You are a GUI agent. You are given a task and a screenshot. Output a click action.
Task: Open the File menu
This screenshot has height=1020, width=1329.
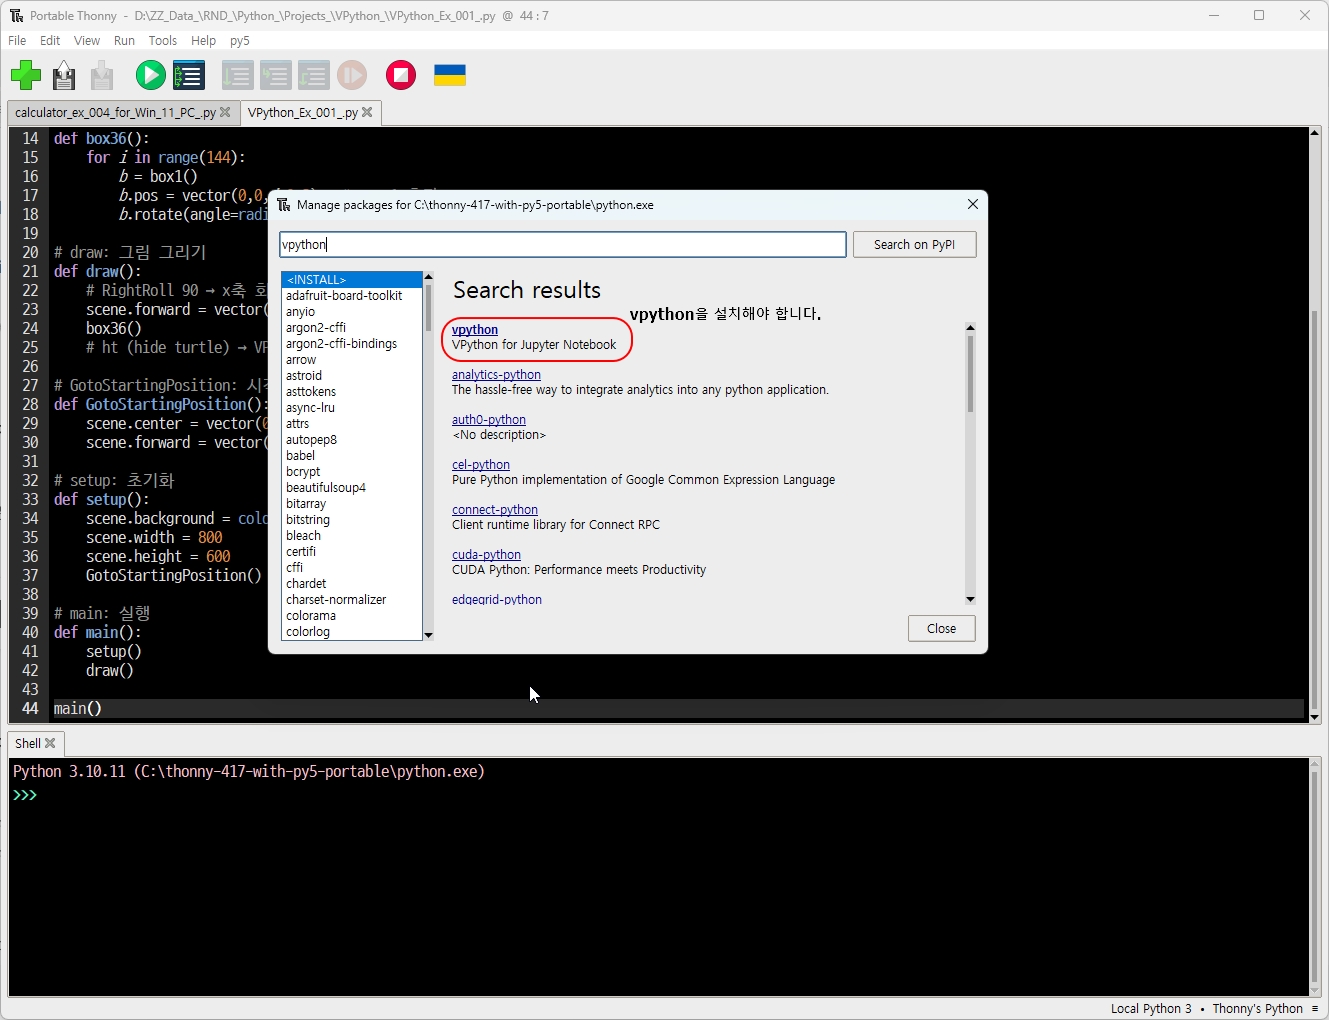click(x=17, y=41)
